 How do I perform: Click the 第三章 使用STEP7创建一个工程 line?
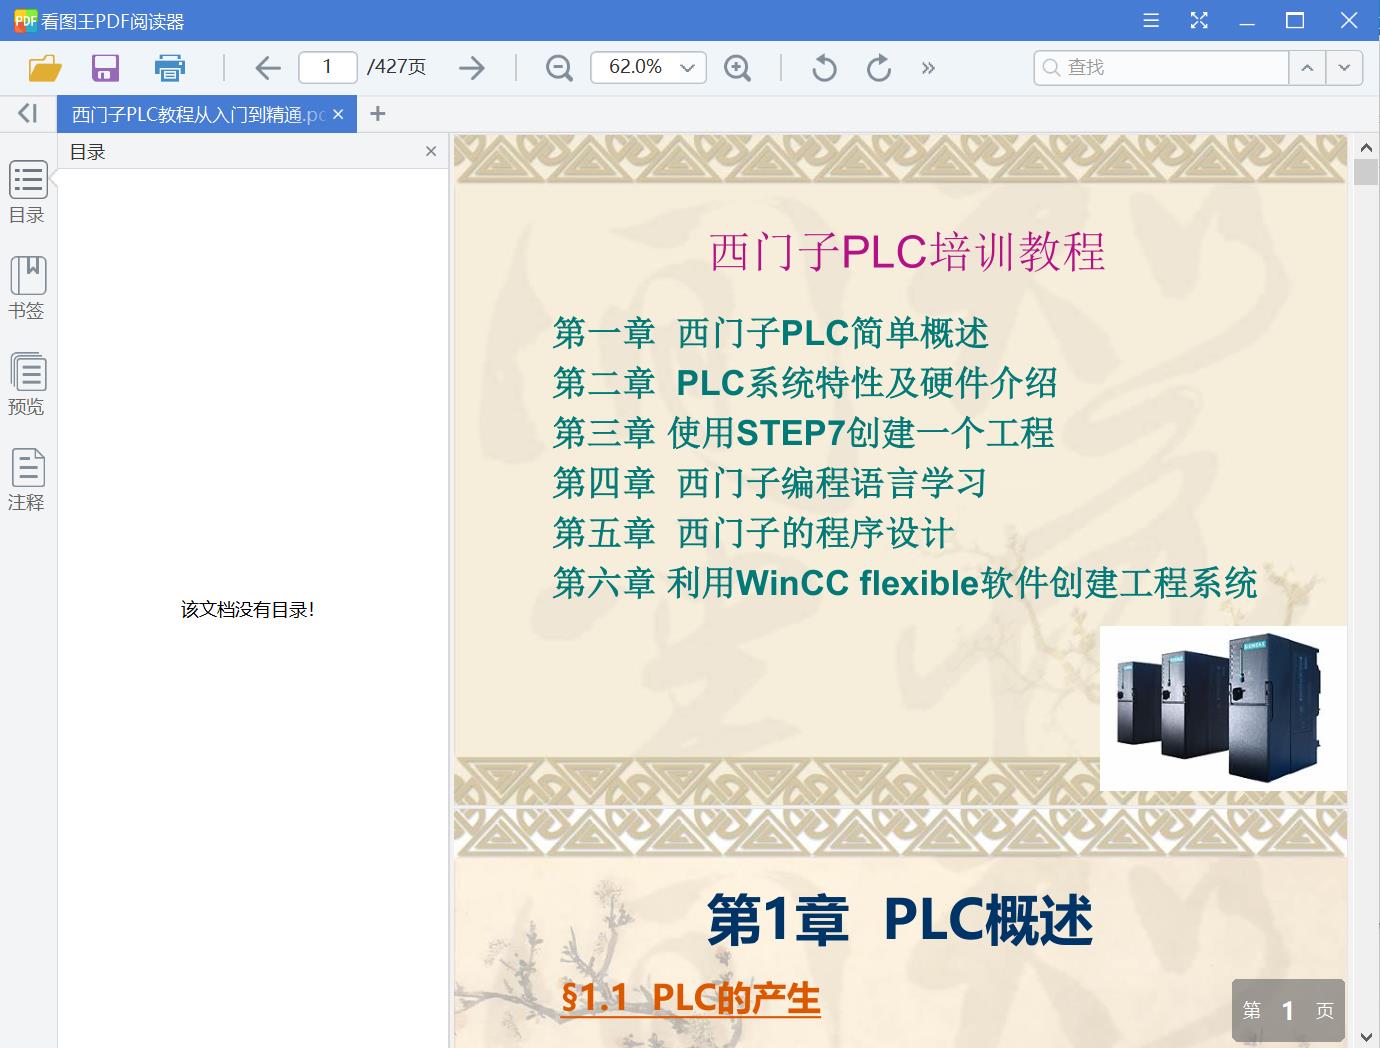point(803,433)
